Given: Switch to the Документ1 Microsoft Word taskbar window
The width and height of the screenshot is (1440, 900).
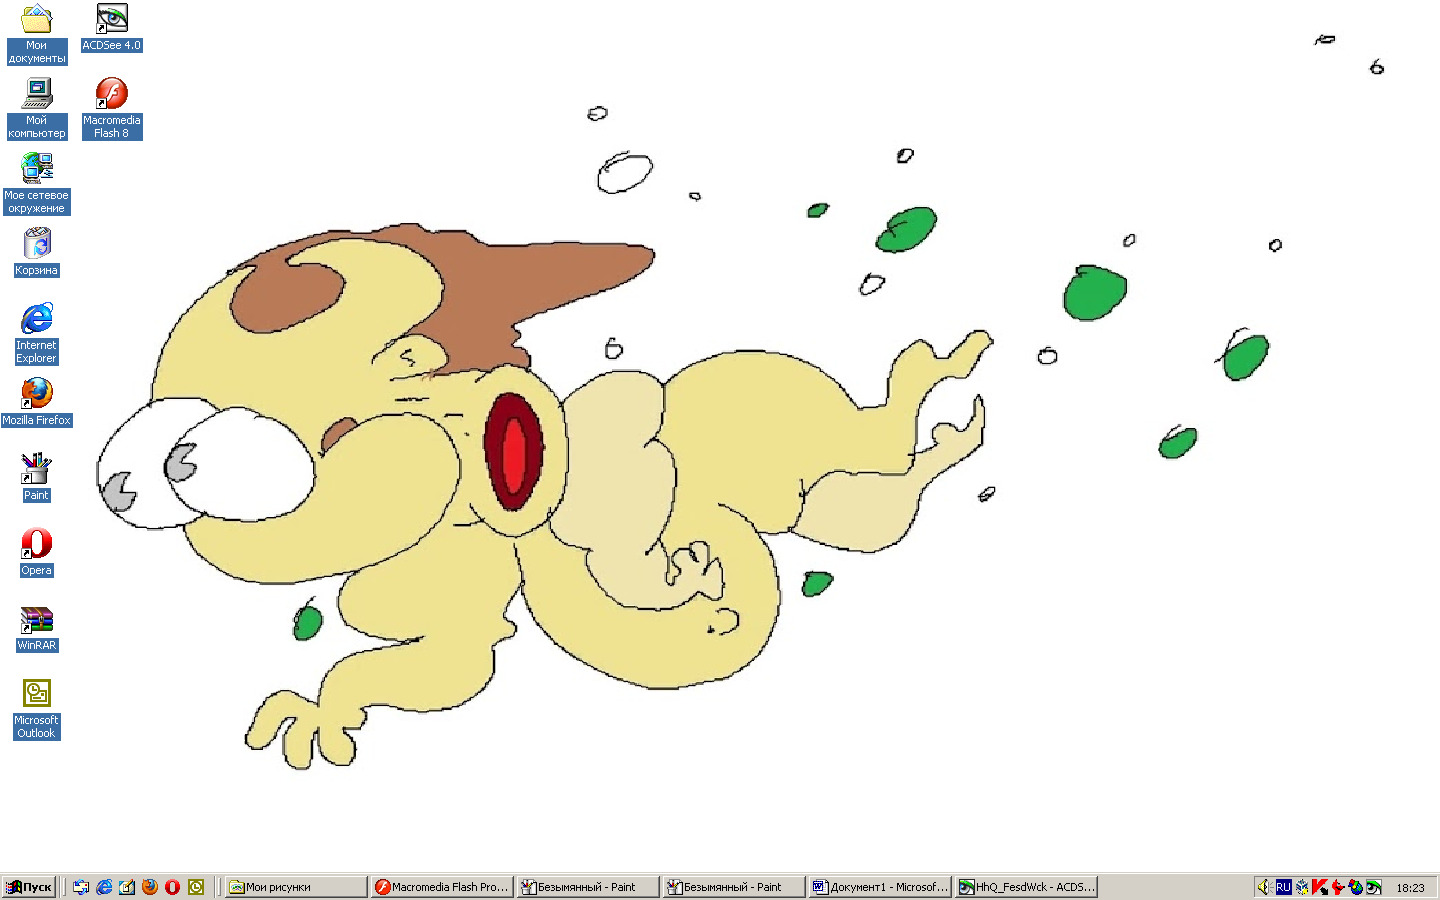Looking at the screenshot, I should pyautogui.click(x=880, y=887).
